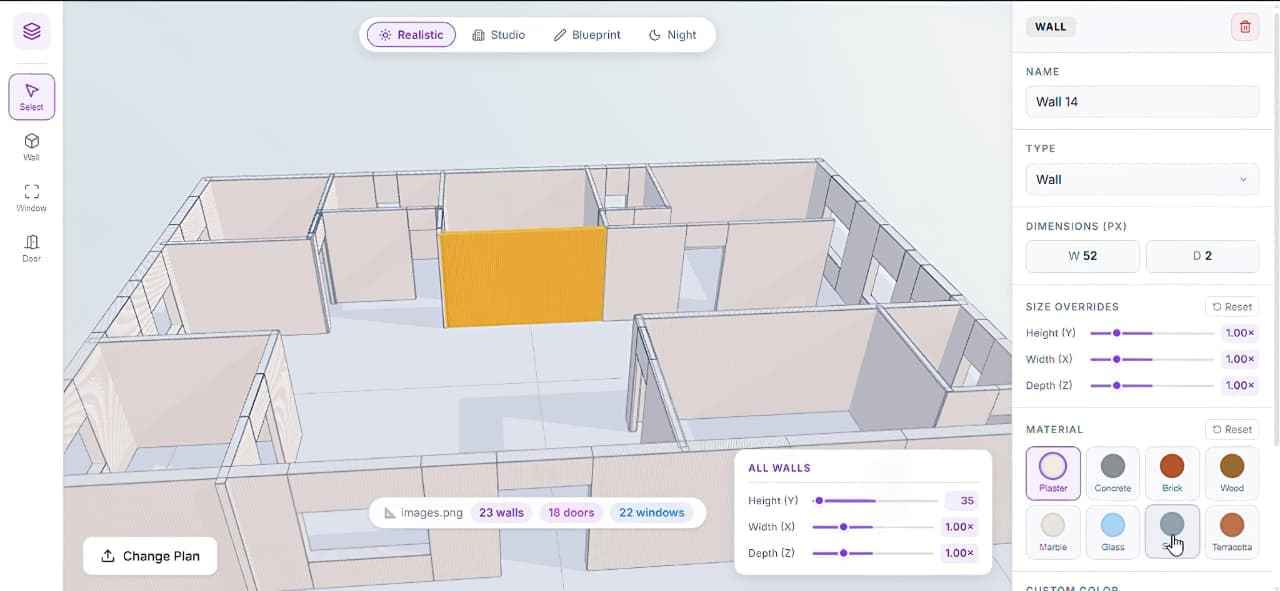The image size is (1280, 591).
Task: Delete Wall 14 using the trash icon
Action: click(1244, 27)
